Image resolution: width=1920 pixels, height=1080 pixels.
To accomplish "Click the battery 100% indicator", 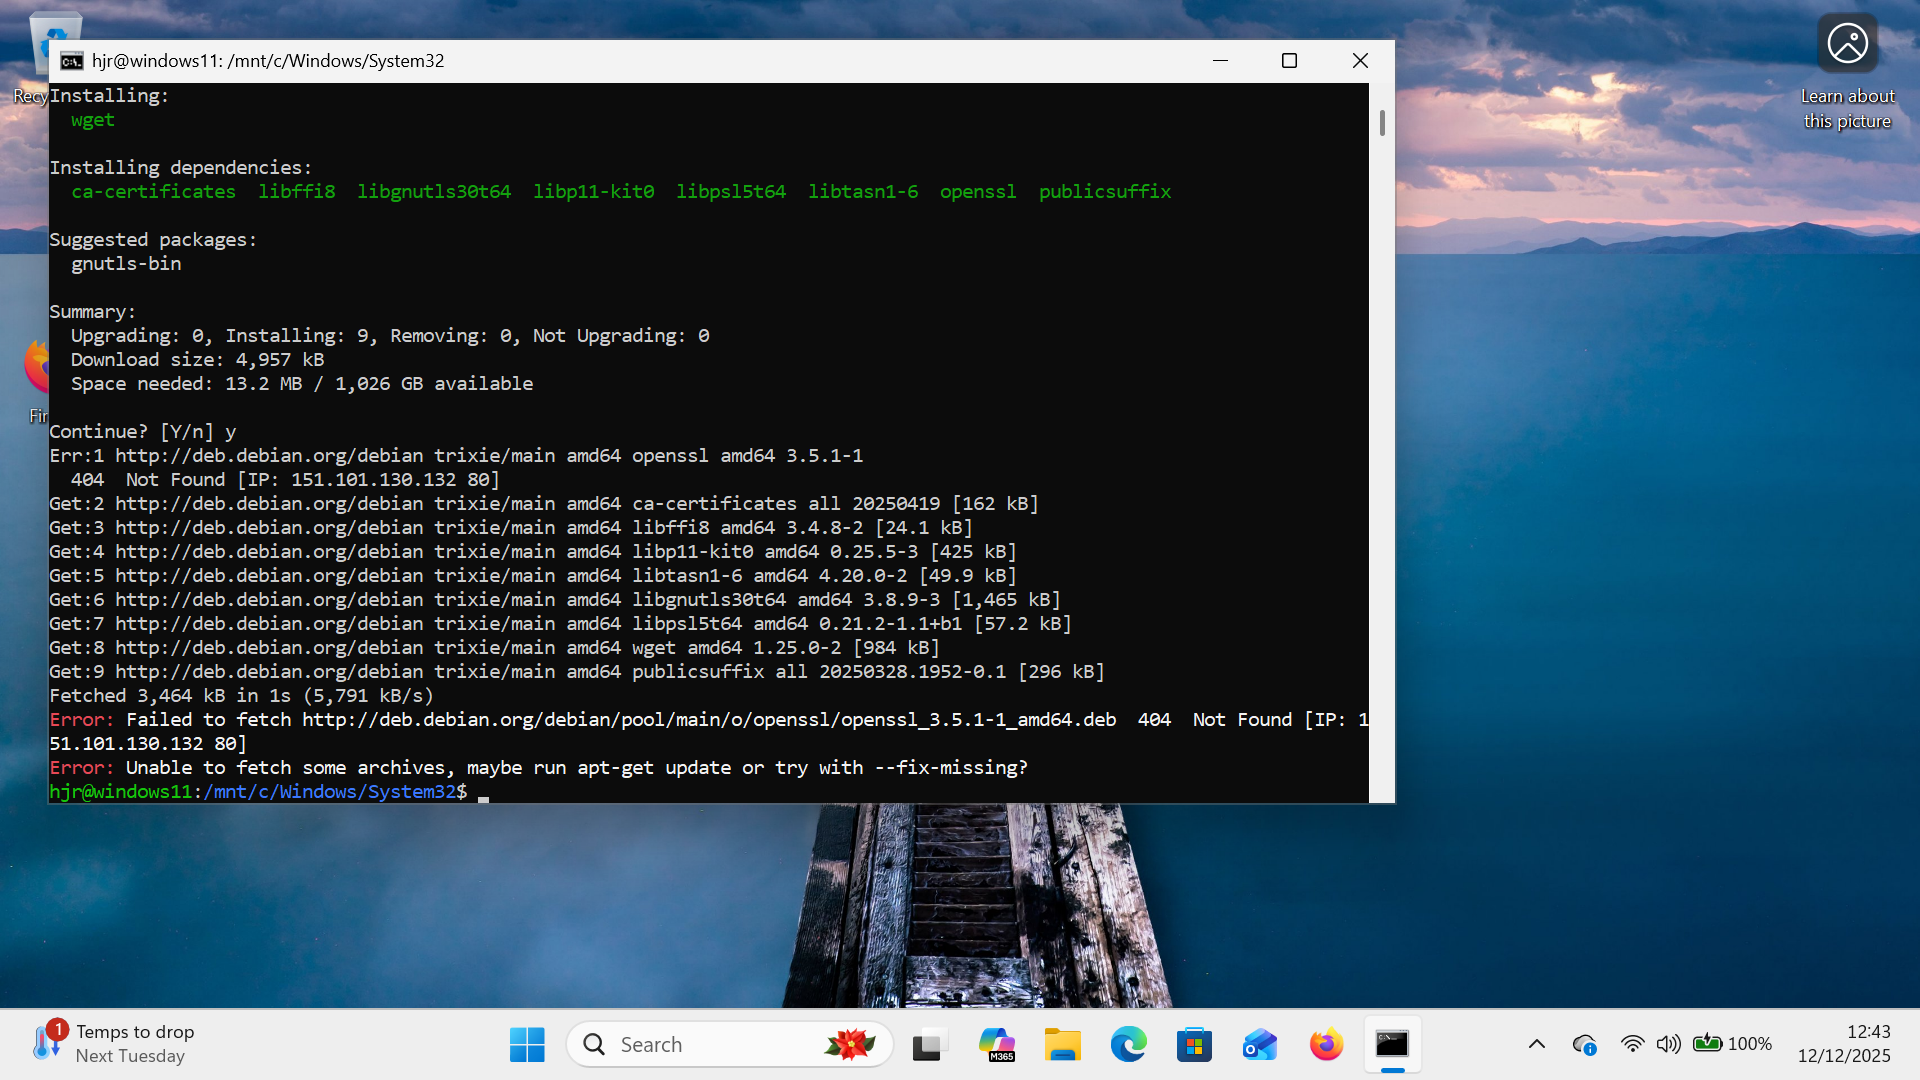I will coord(1732,1044).
